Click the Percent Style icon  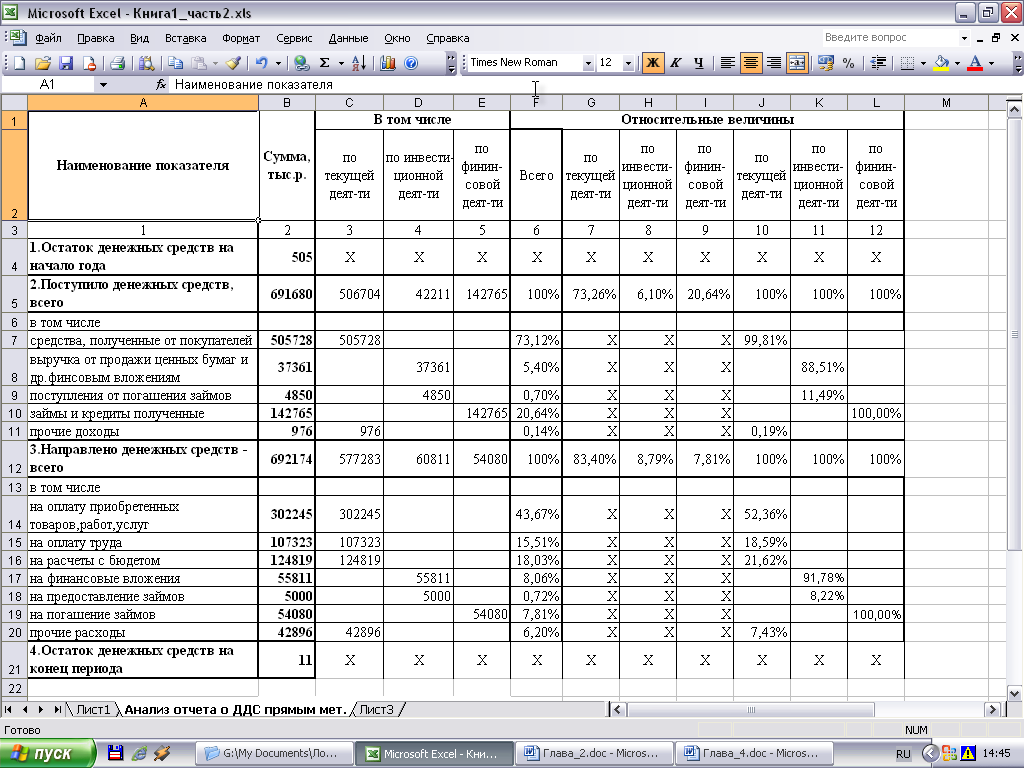(x=848, y=63)
